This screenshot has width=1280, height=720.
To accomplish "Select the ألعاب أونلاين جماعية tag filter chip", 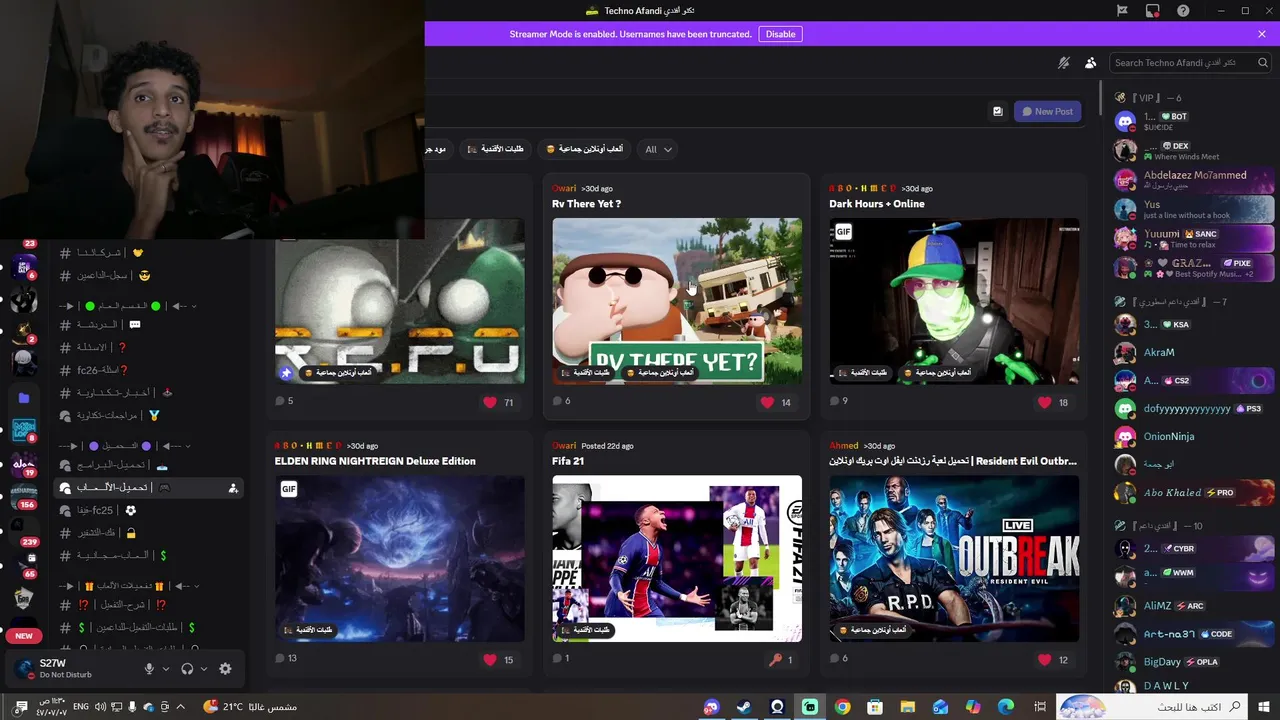I will [585, 149].
